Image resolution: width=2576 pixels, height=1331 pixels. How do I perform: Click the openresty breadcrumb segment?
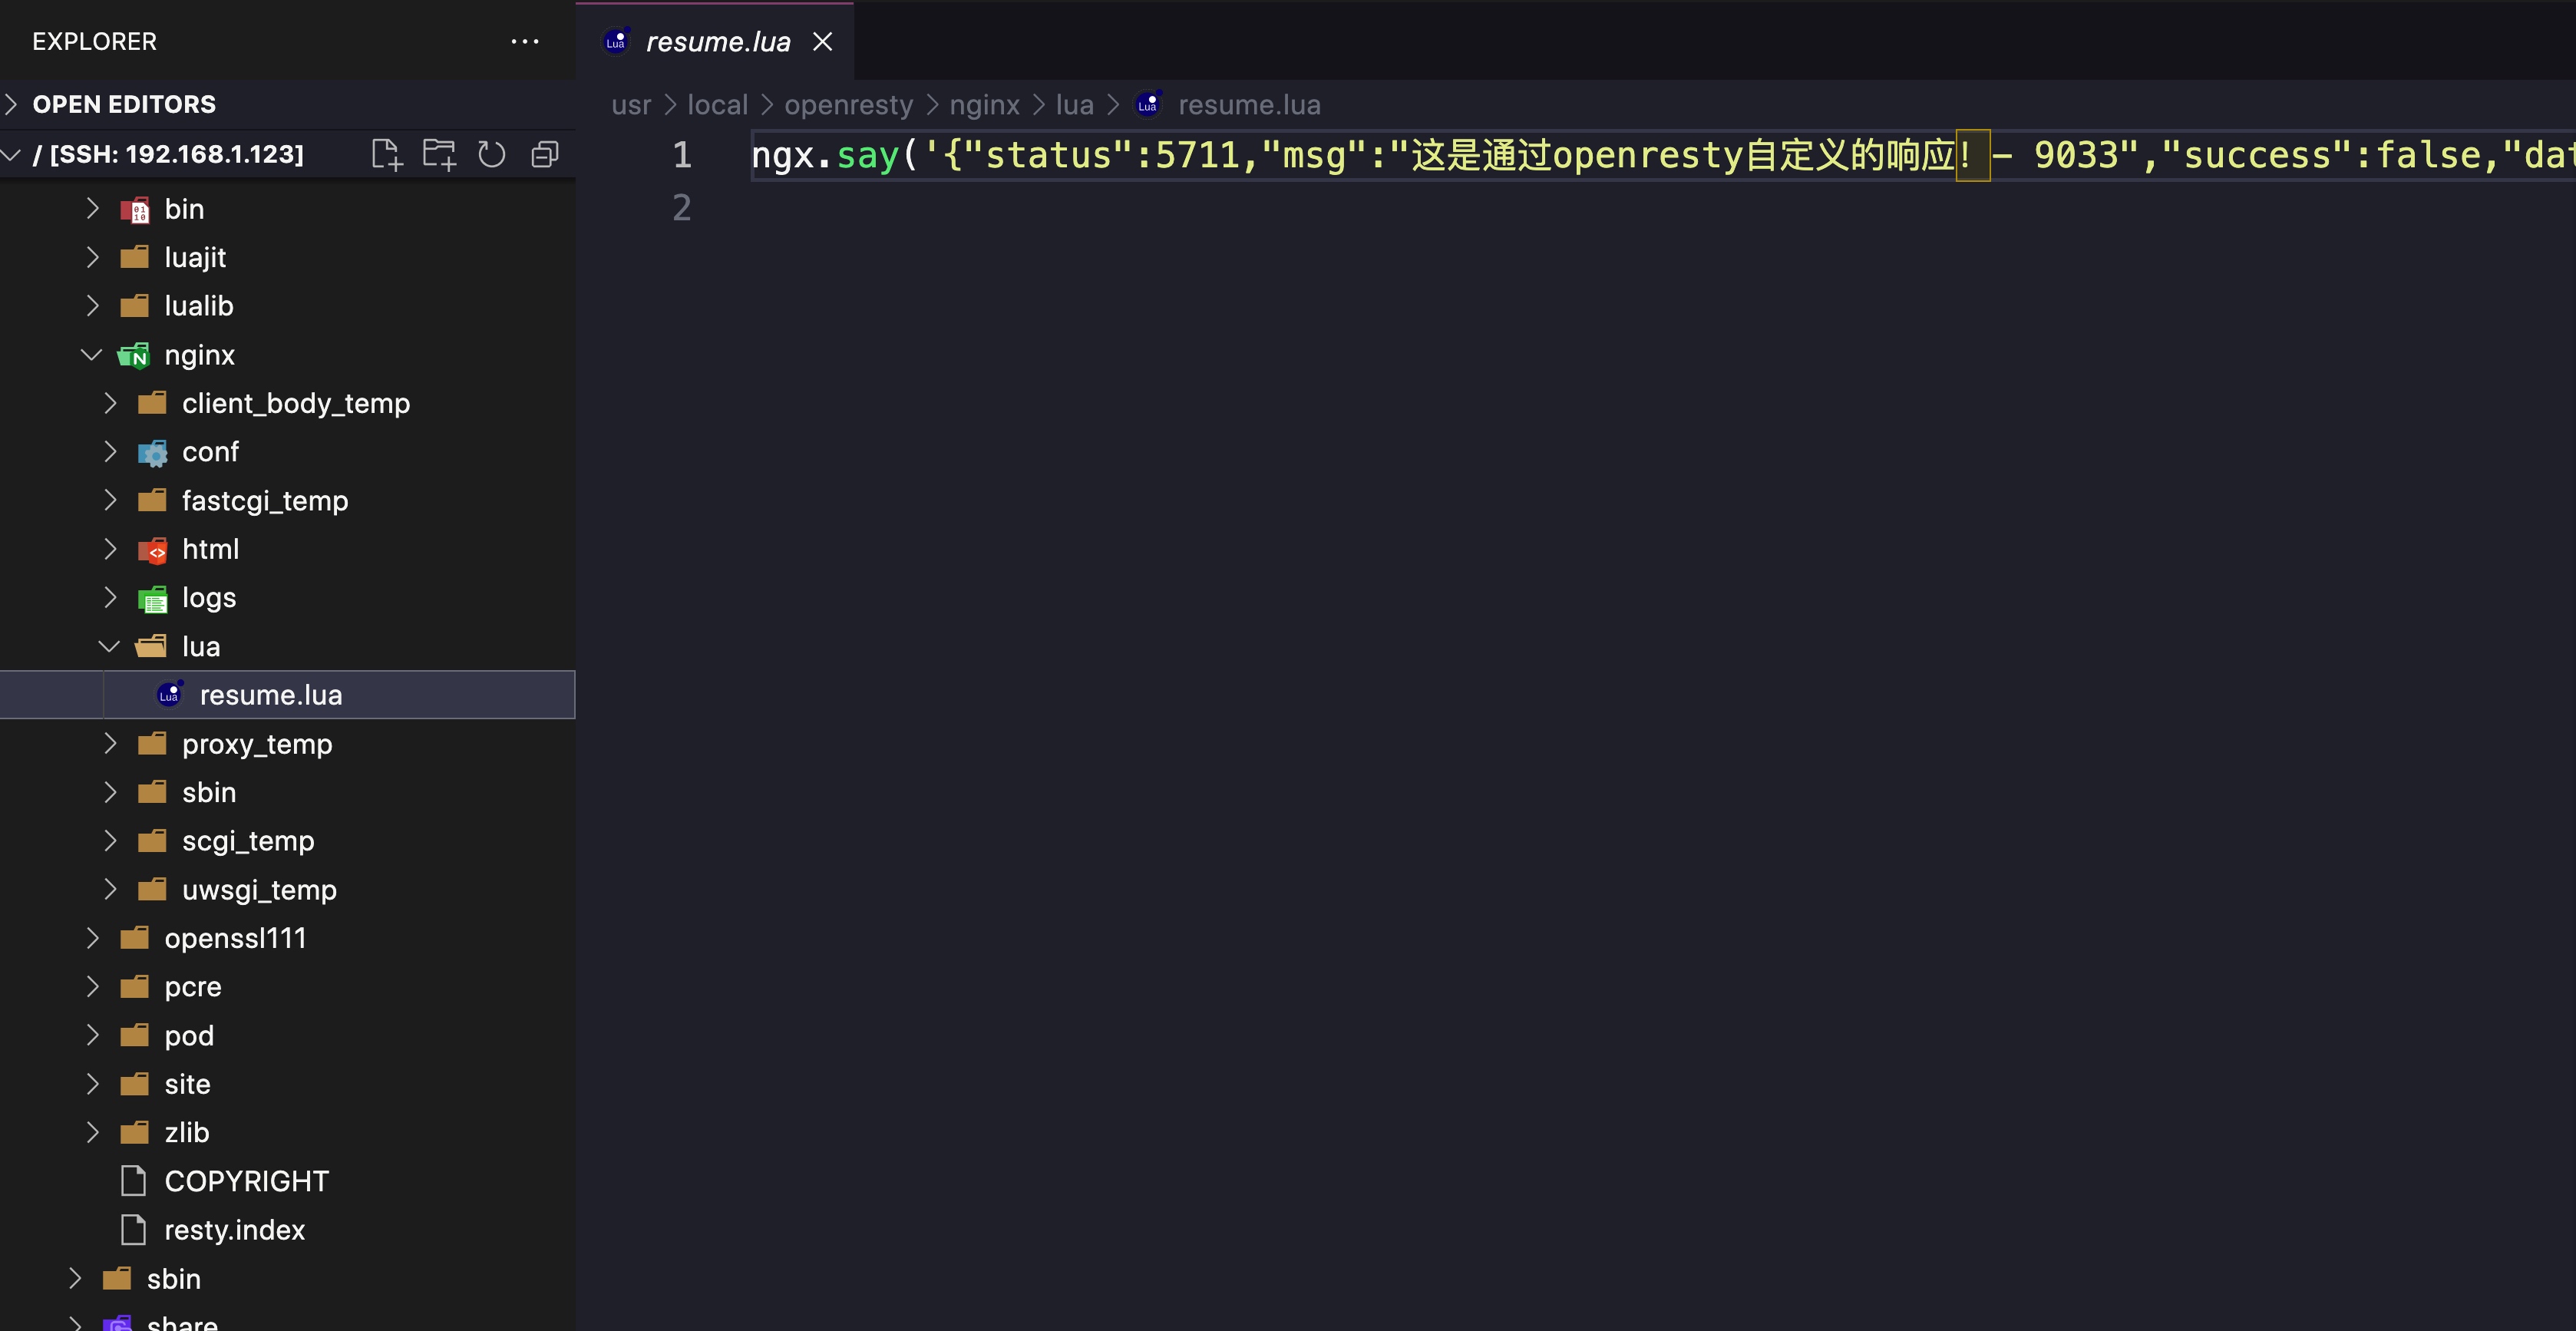[848, 105]
